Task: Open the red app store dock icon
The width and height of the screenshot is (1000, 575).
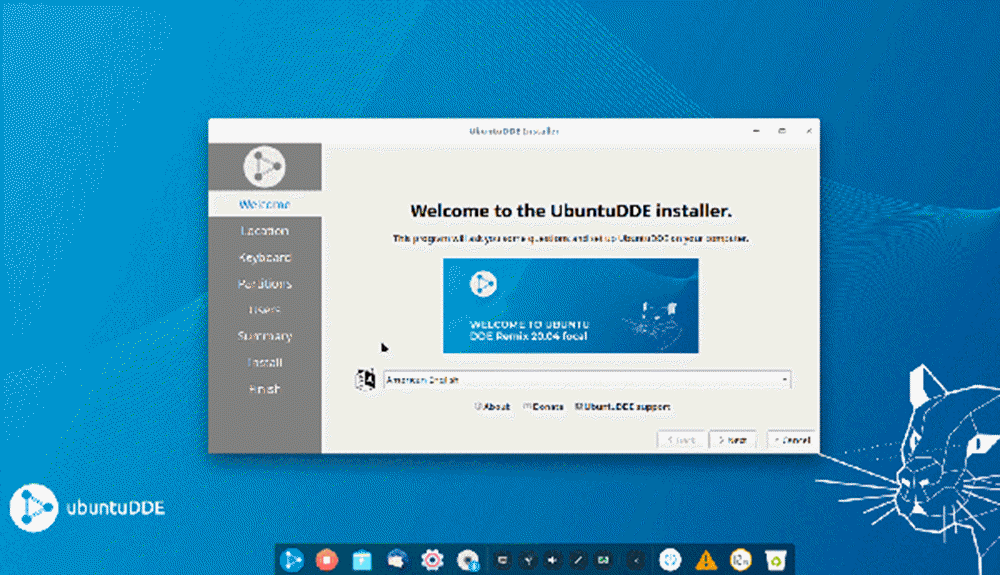Action: click(327, 560)
